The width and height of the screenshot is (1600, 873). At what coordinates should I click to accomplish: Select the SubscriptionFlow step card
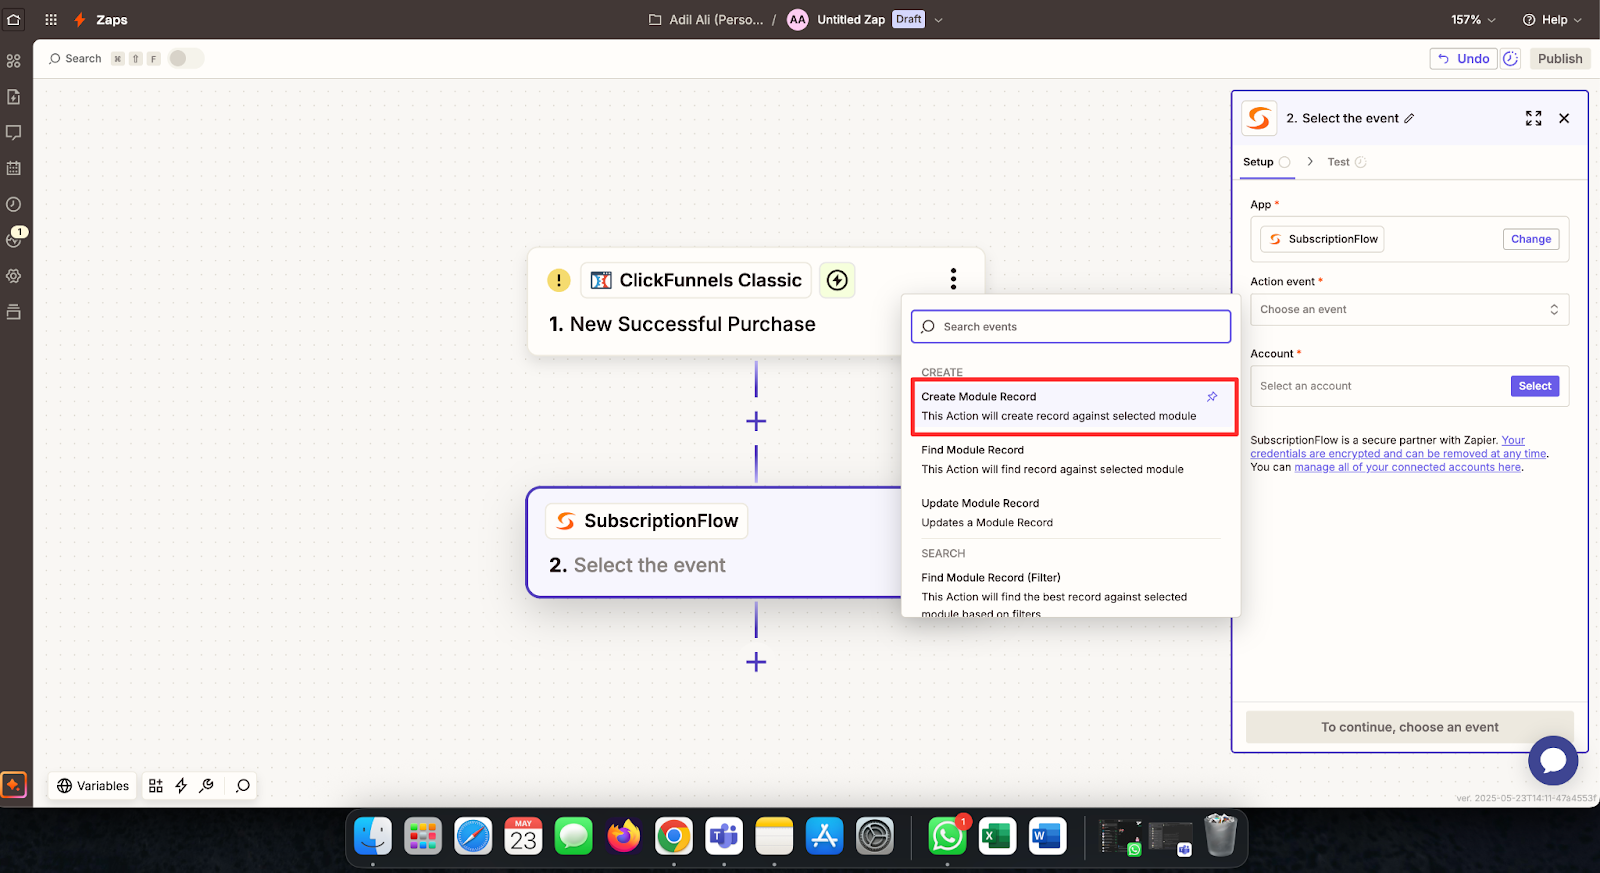[x=715, y=543]
